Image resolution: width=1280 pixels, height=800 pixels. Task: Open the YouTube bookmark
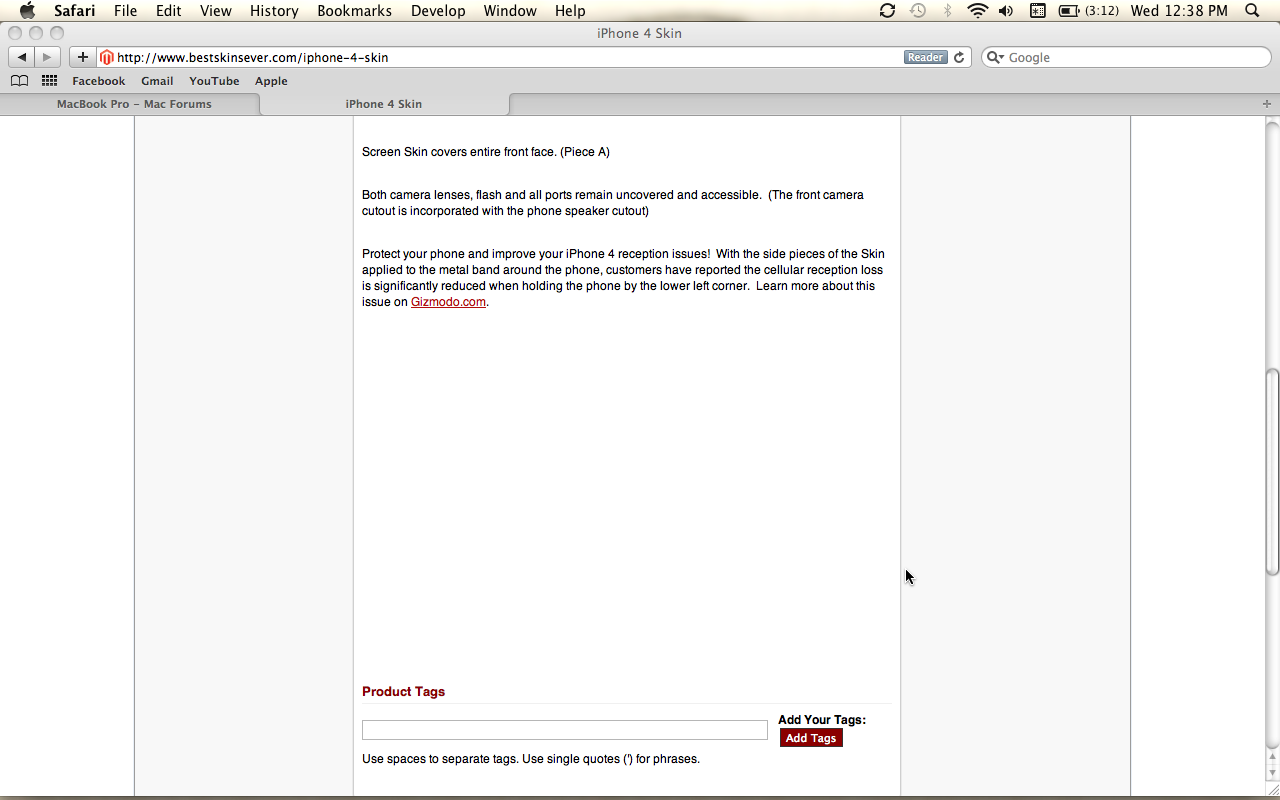[214, 81]
